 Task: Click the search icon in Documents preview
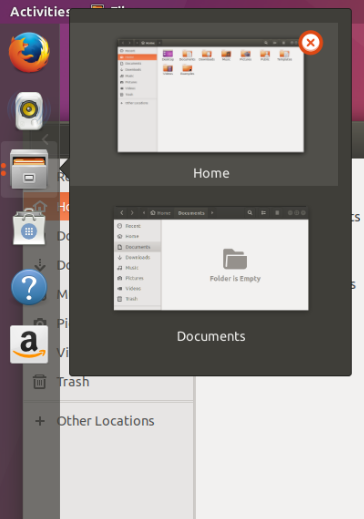tap(250, 213)
